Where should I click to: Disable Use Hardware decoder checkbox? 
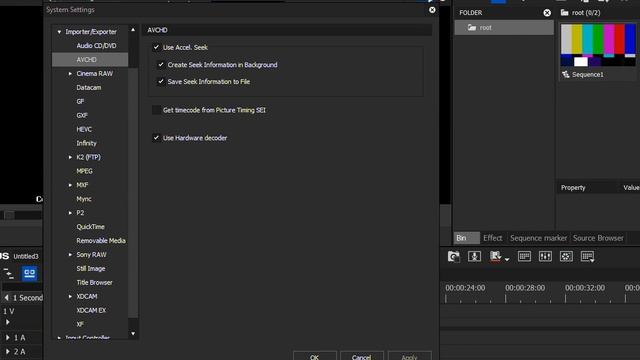pos(156,138)
